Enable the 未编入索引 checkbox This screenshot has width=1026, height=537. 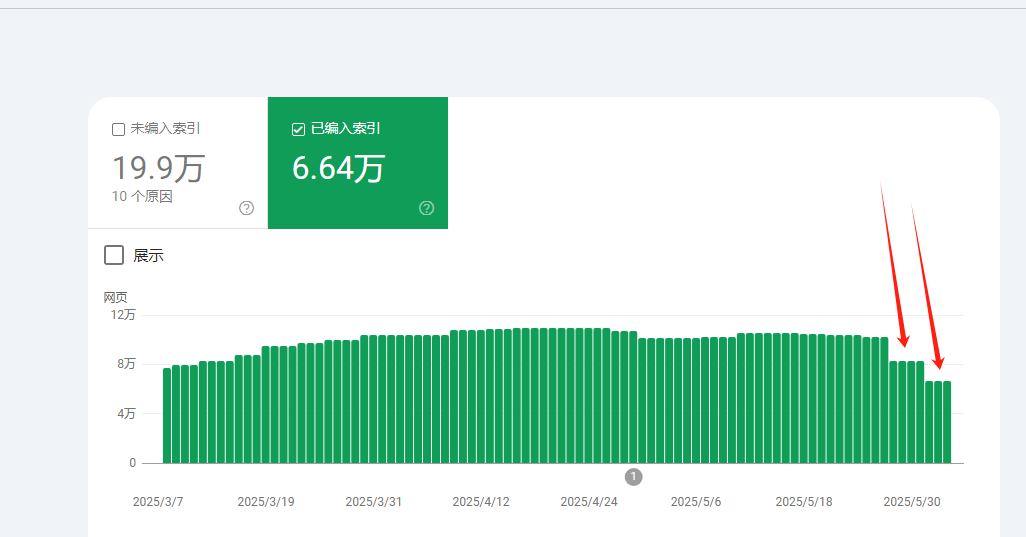point(118,130)
